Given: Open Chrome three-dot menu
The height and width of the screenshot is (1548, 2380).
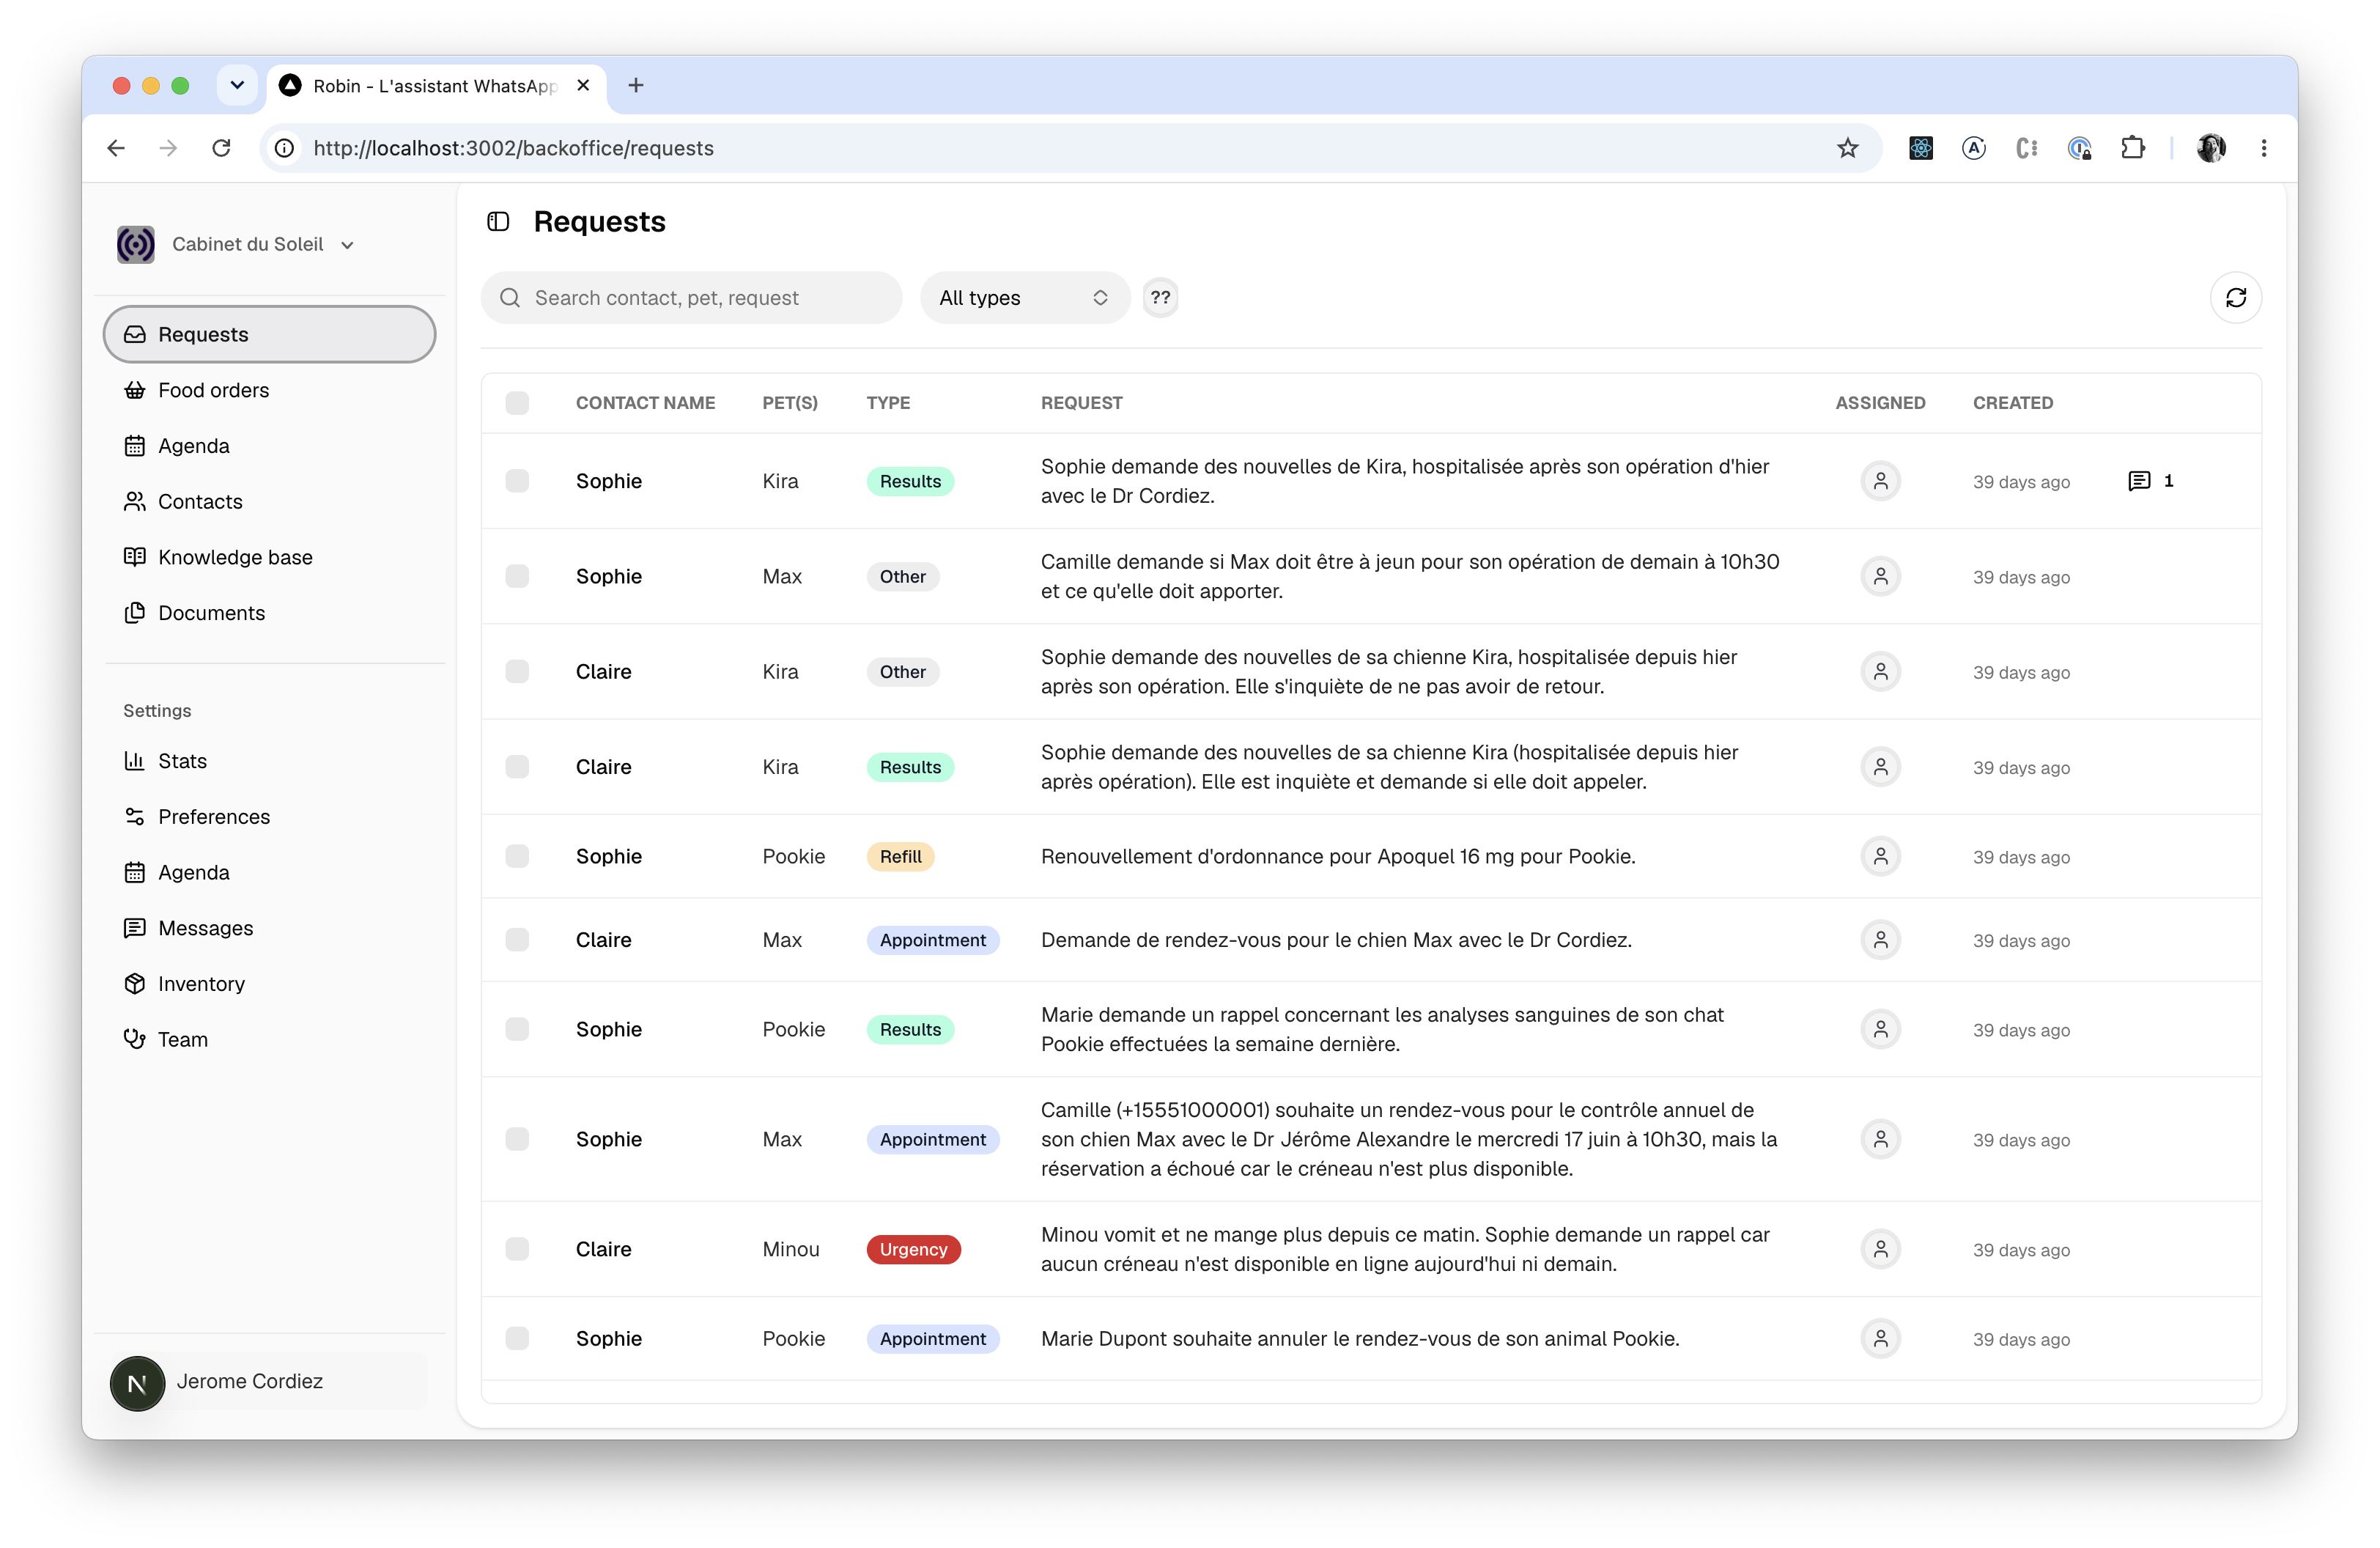Looking at the screenshot, I should point(2264,148).
